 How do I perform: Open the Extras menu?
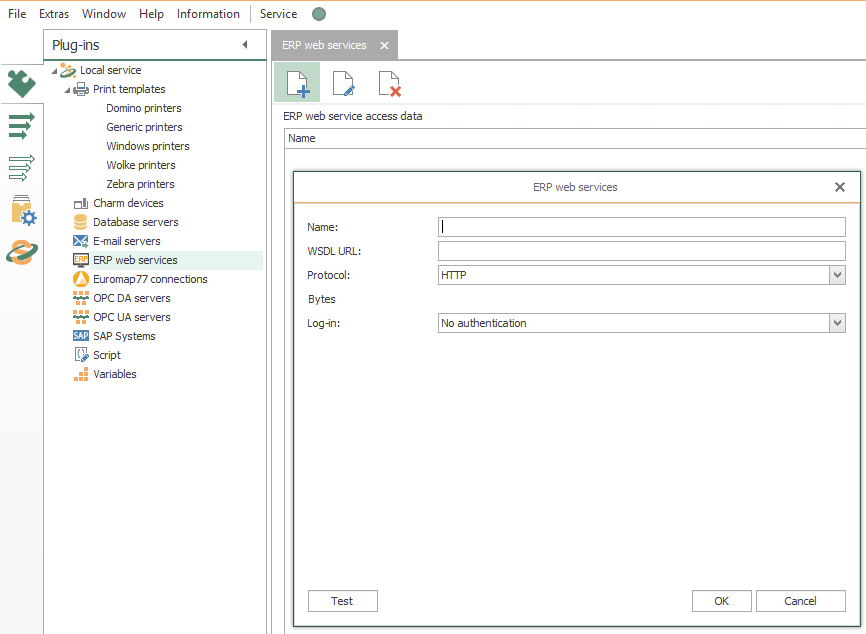(54, 14)
